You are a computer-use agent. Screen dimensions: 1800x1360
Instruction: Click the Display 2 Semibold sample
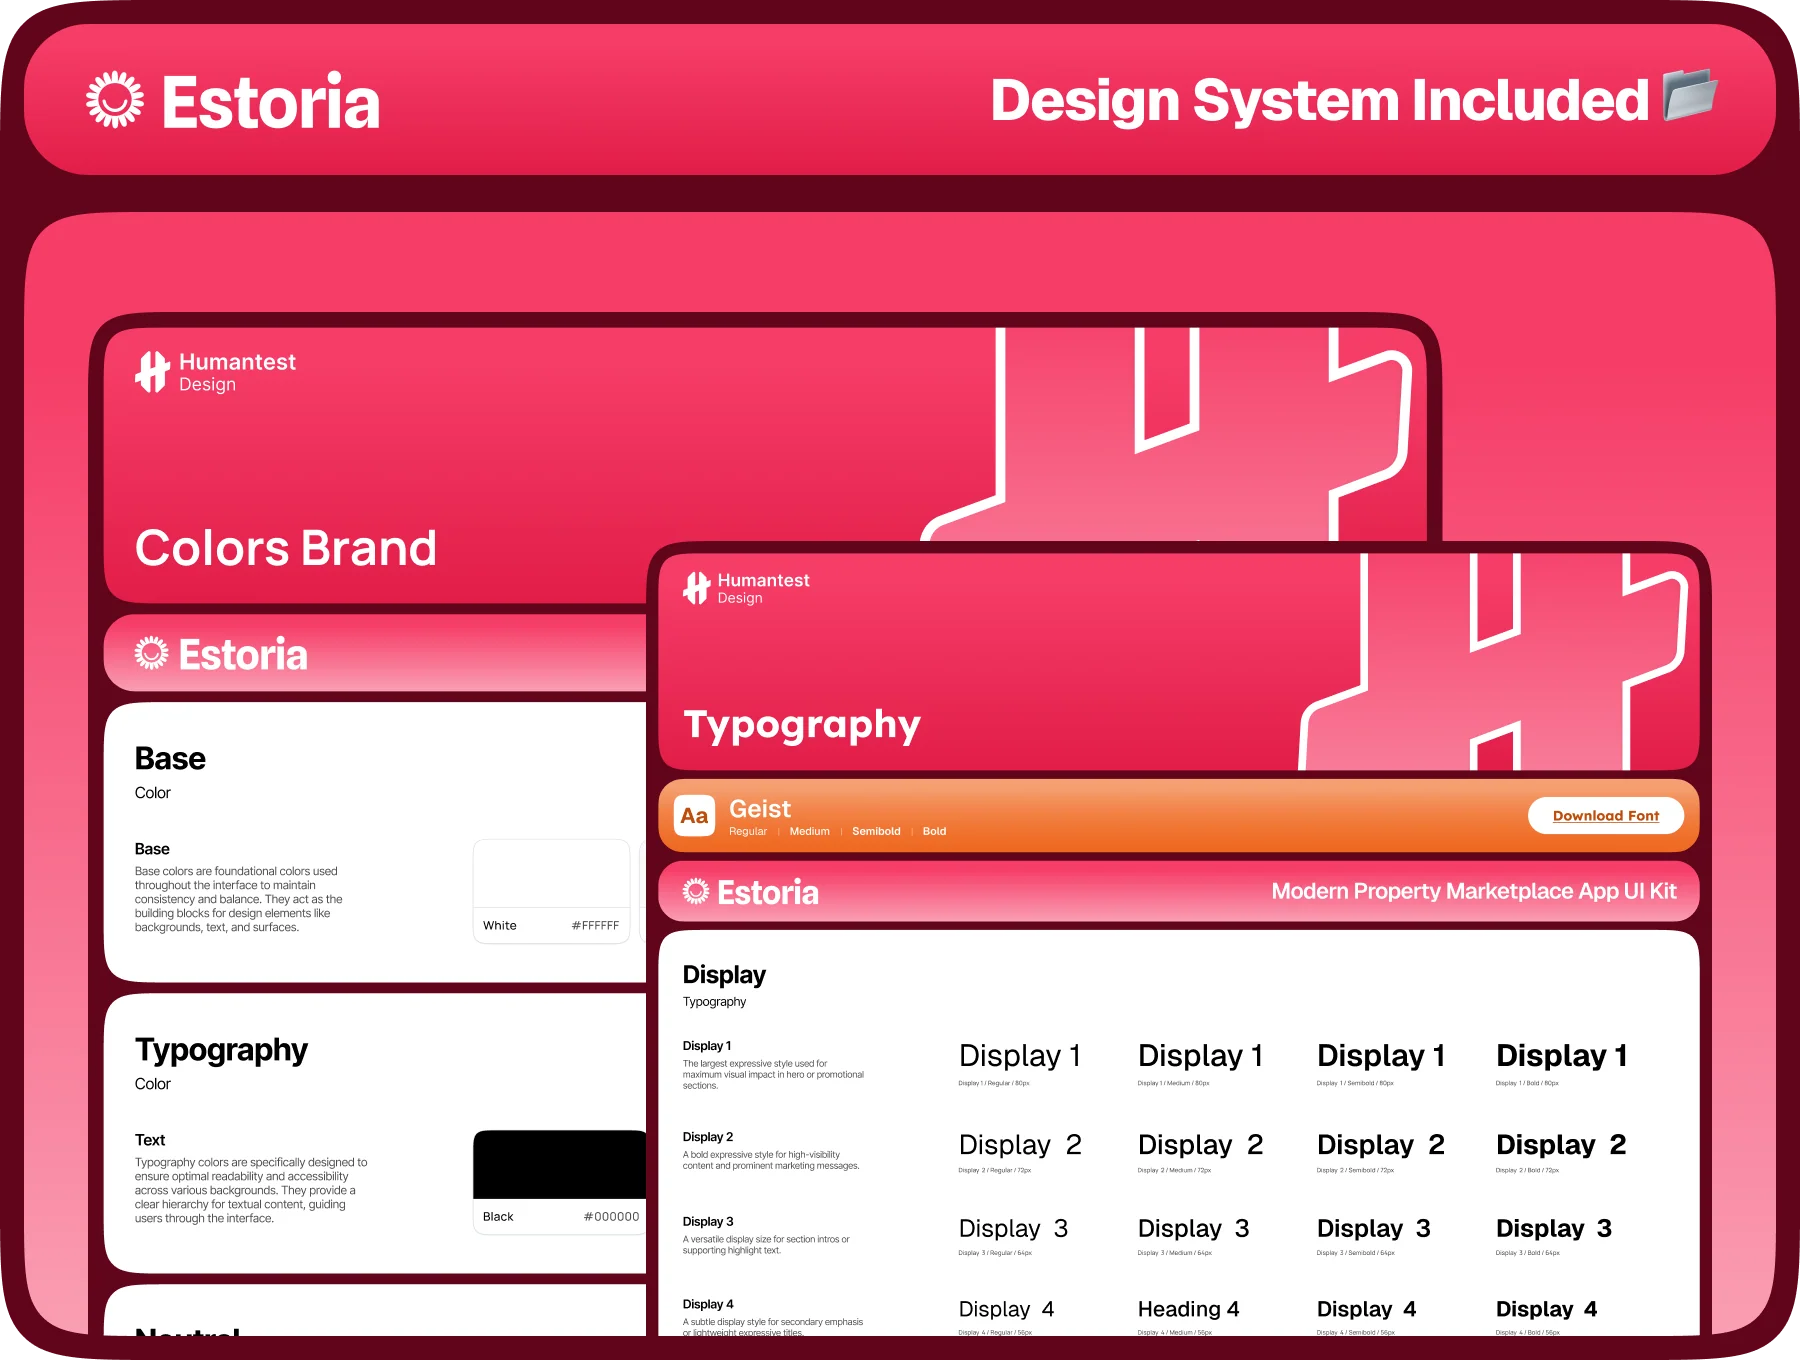click(x=1381, y=1145)
